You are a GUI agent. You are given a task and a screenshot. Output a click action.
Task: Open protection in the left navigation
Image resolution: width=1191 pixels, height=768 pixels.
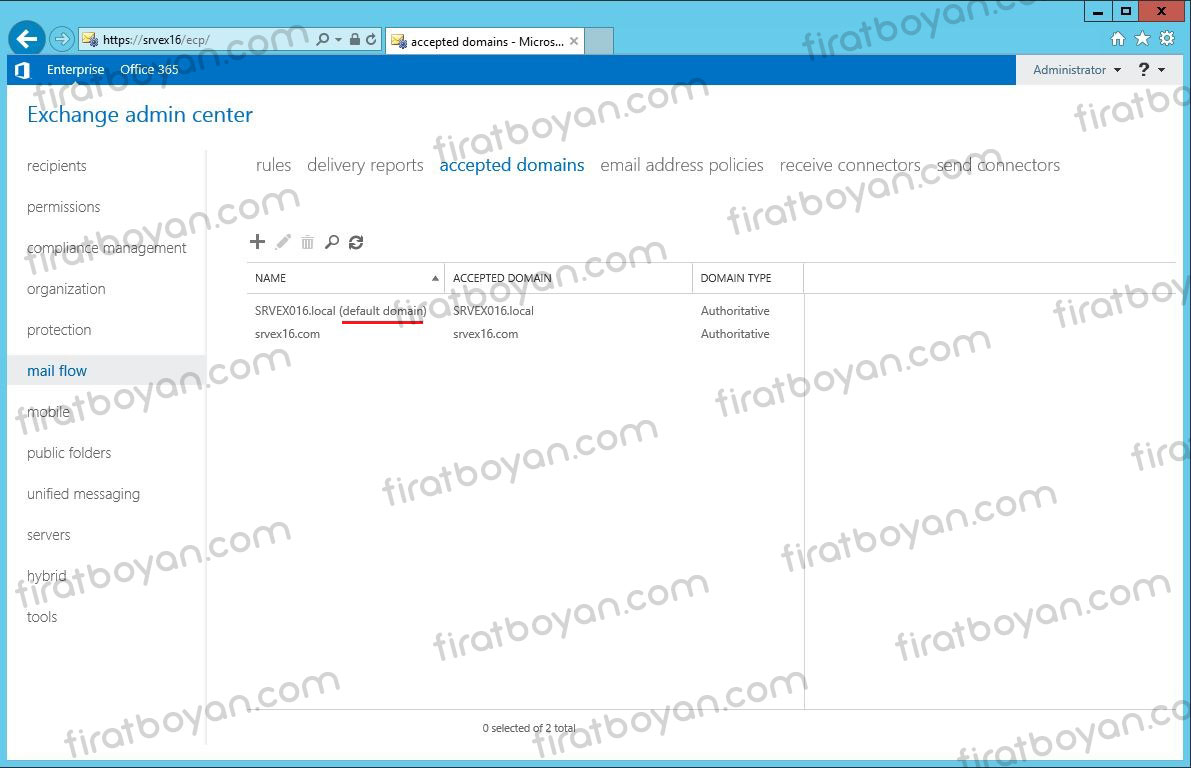pos(58,330)
